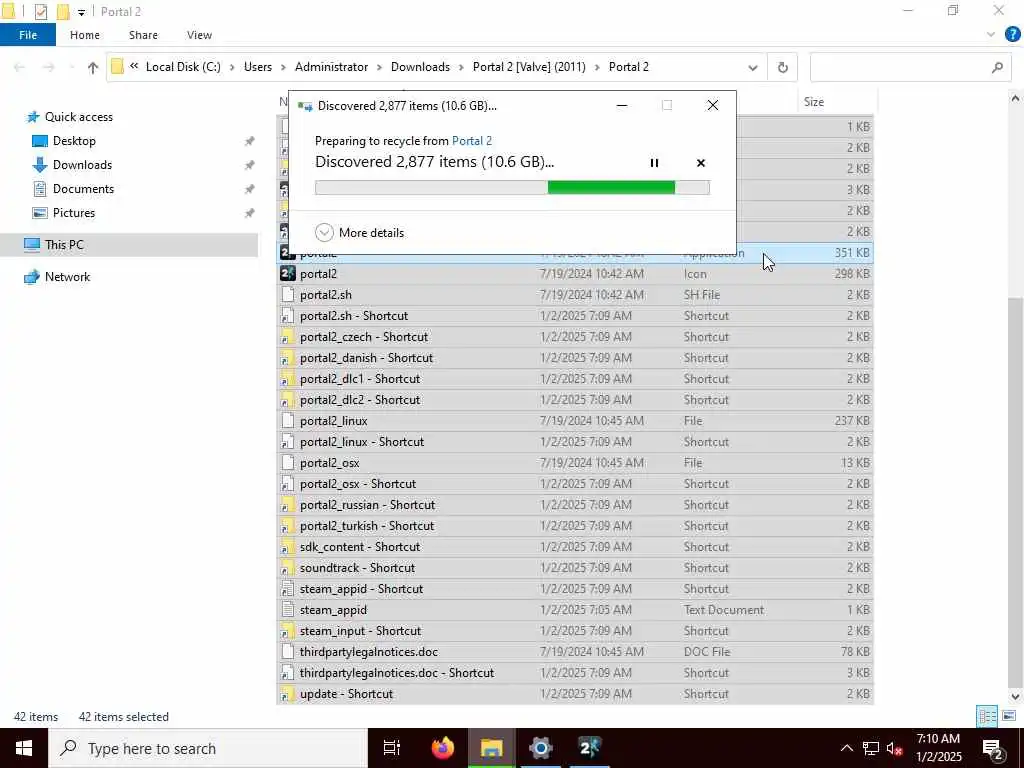Select steam_input - Shortcut
This screenshot has width=1024, height=768.
[x=575, y=631]
